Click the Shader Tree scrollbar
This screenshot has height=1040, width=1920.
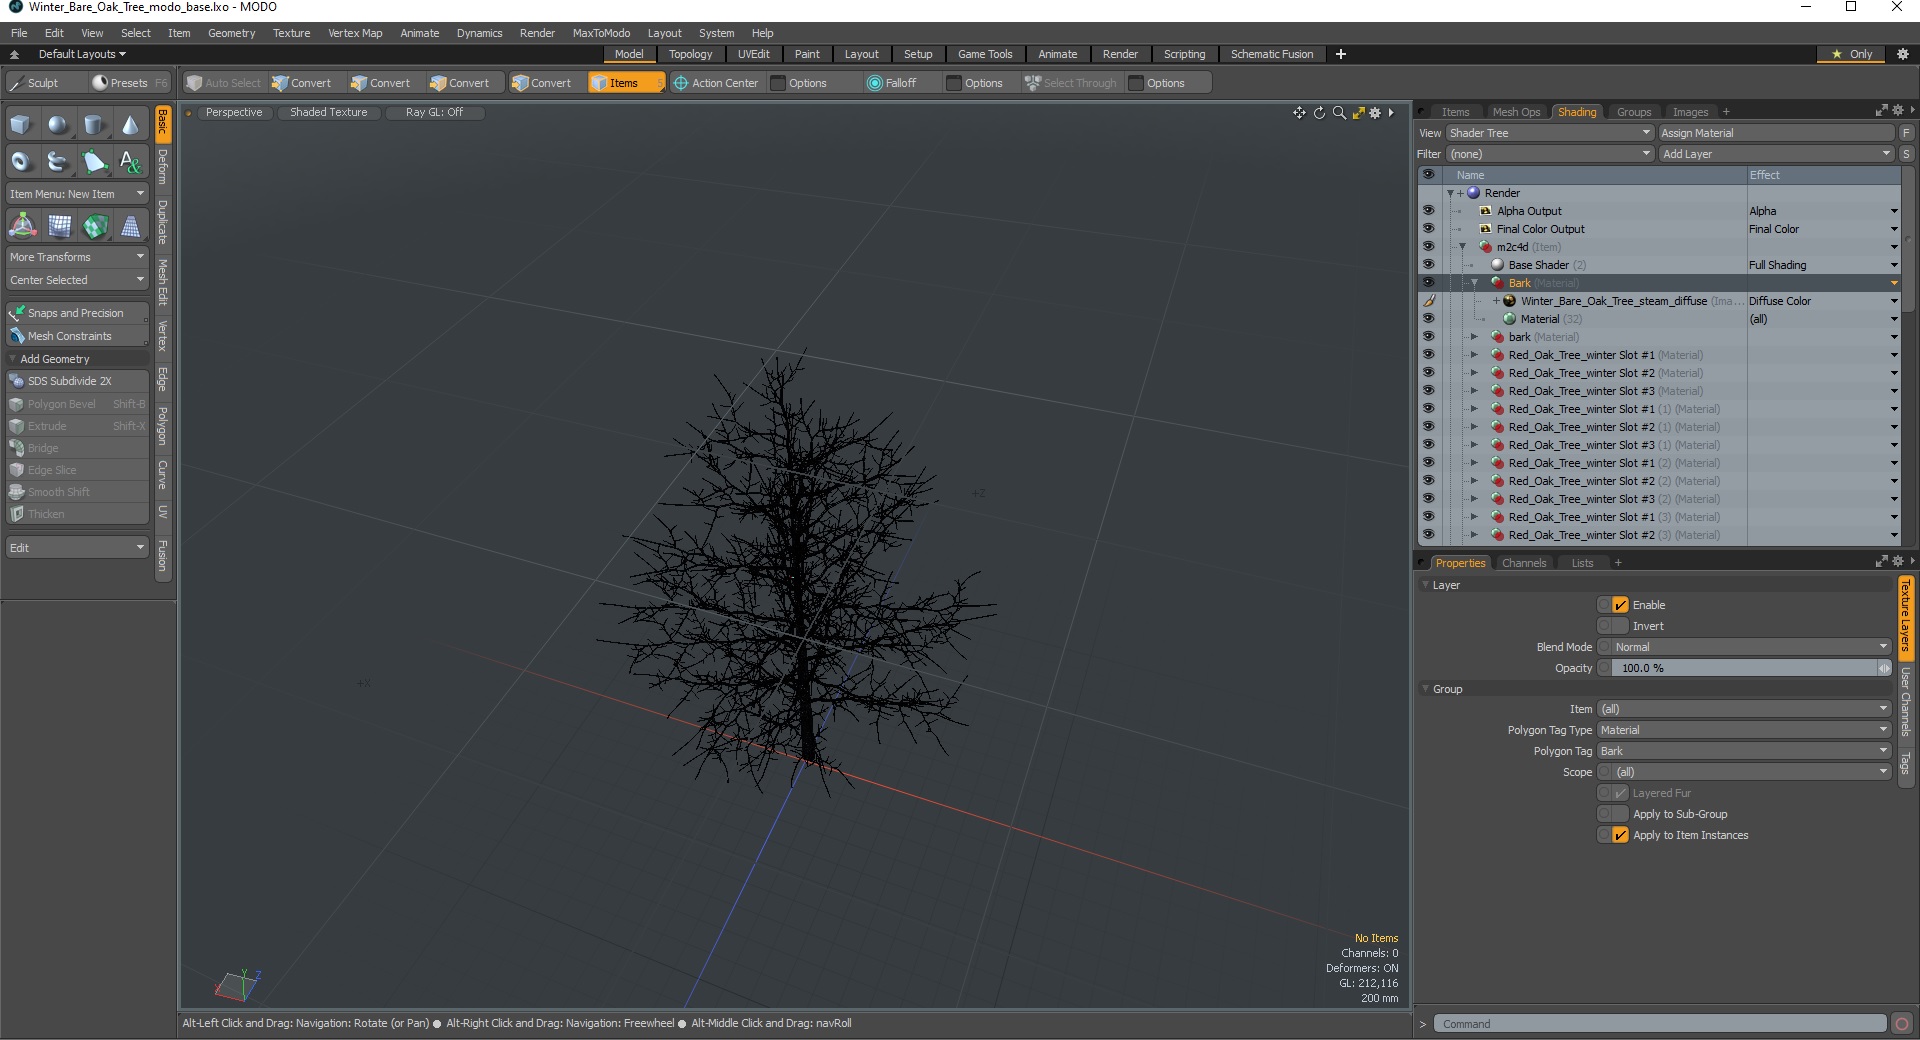coord(1908,240)
